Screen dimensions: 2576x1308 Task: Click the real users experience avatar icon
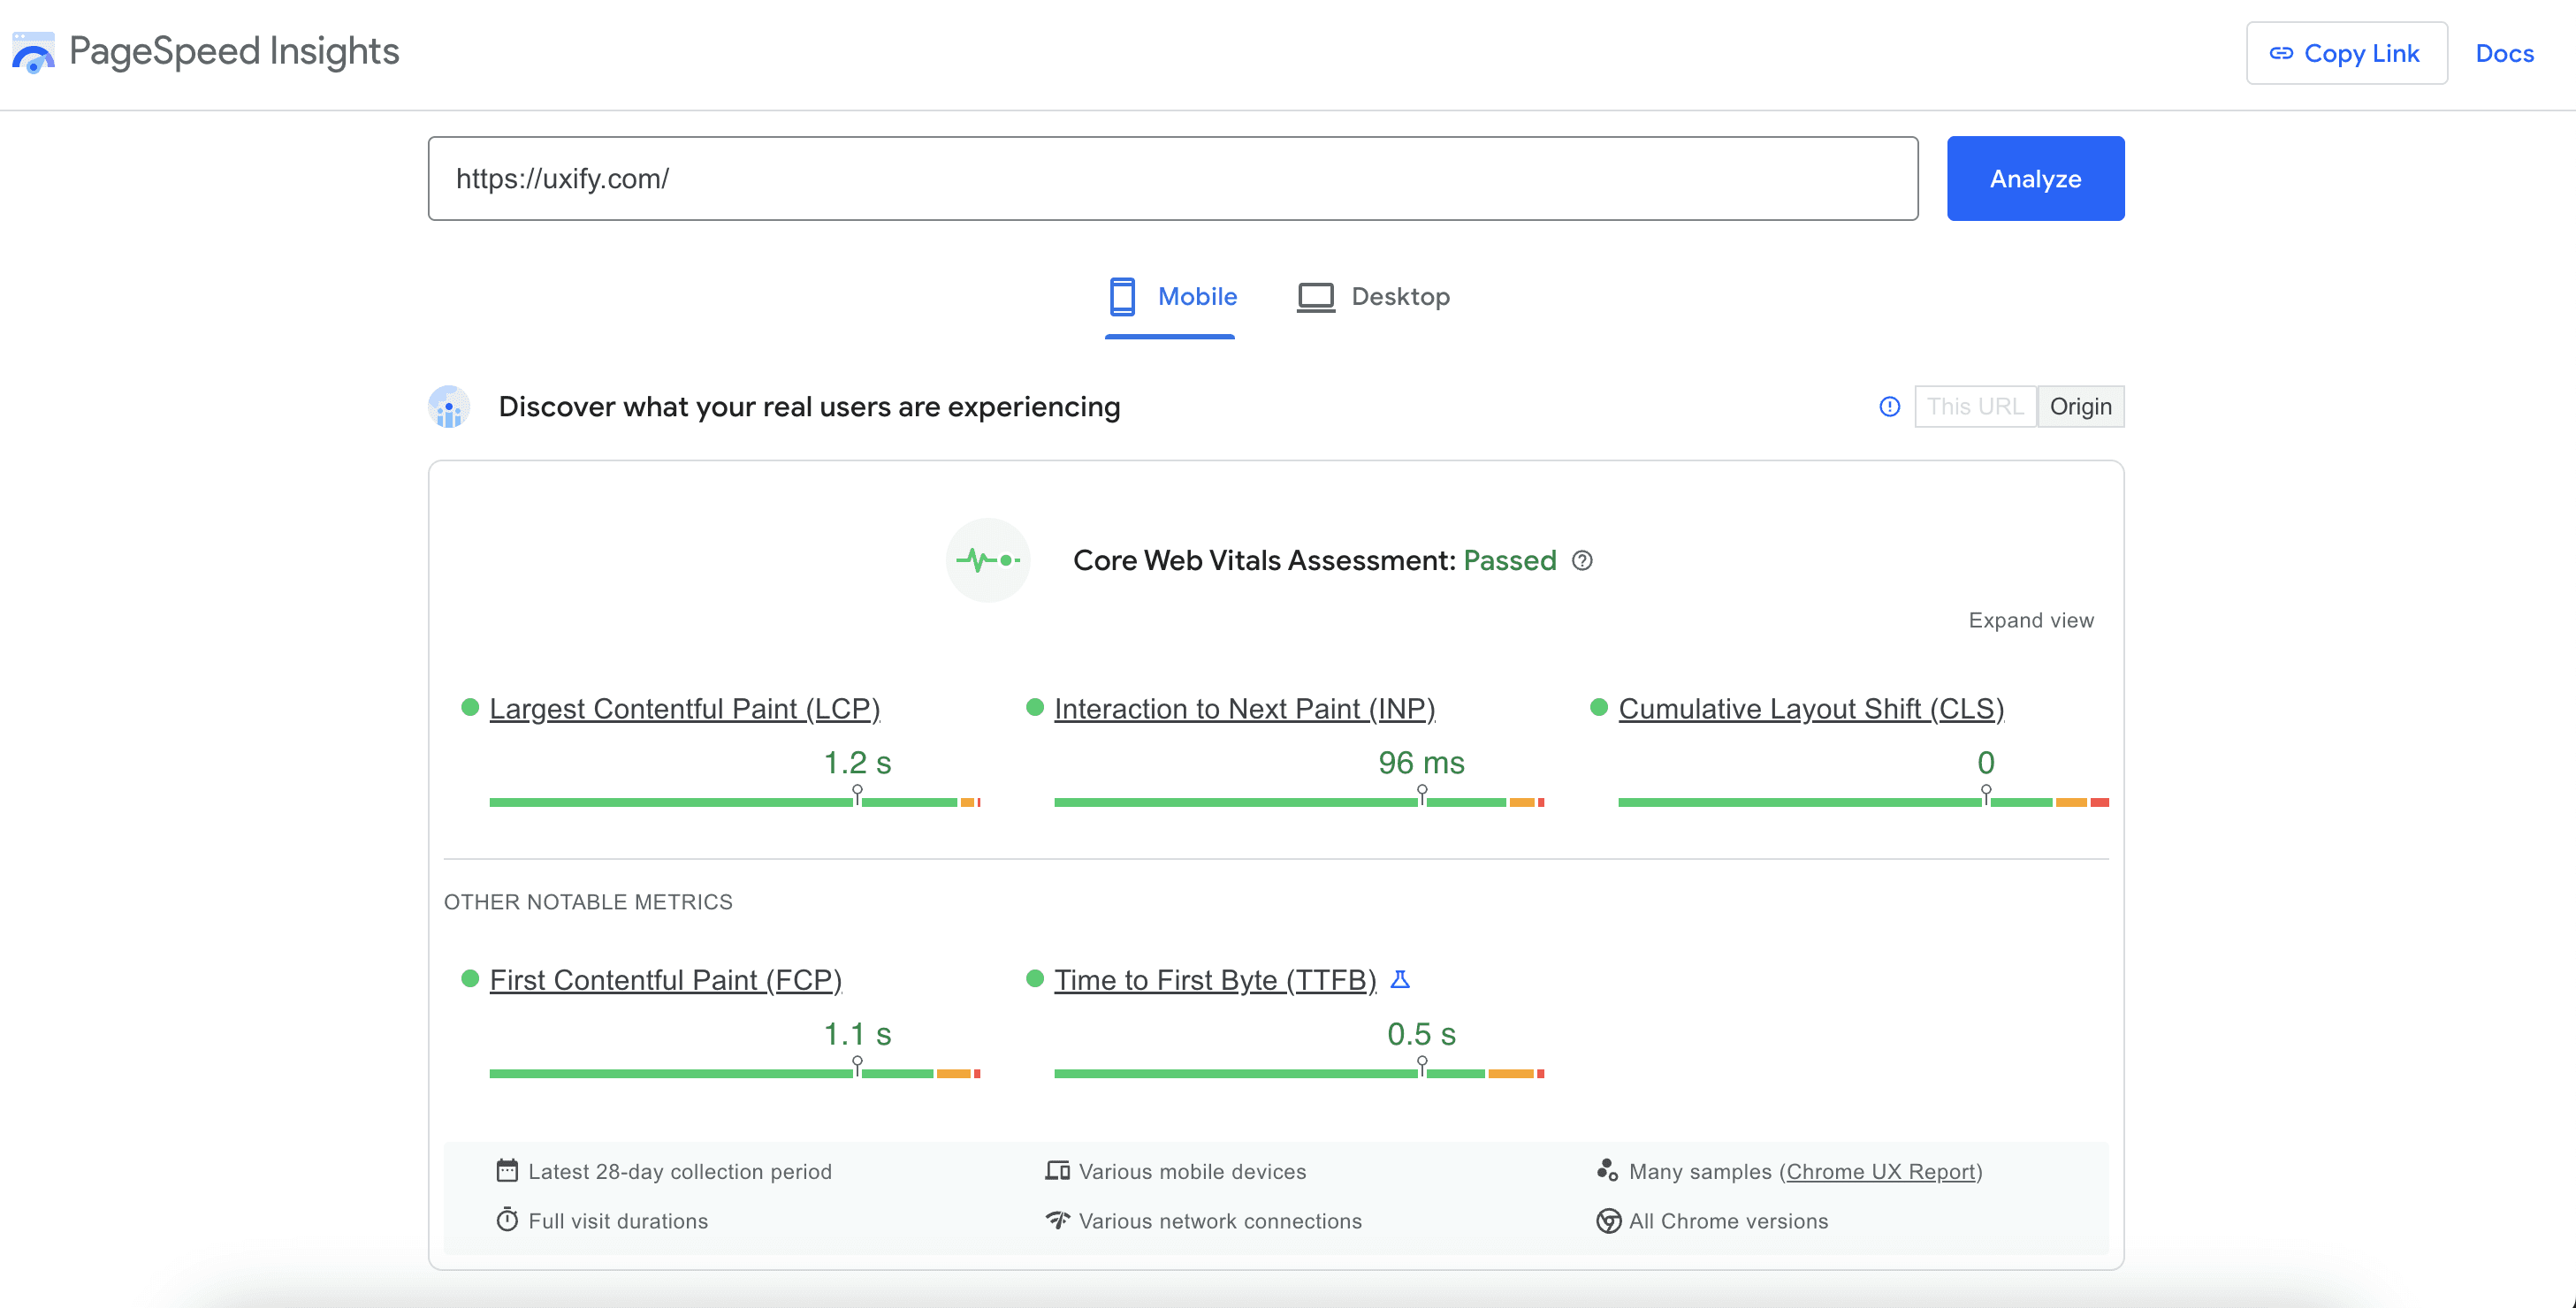click(x=449, y=407)
